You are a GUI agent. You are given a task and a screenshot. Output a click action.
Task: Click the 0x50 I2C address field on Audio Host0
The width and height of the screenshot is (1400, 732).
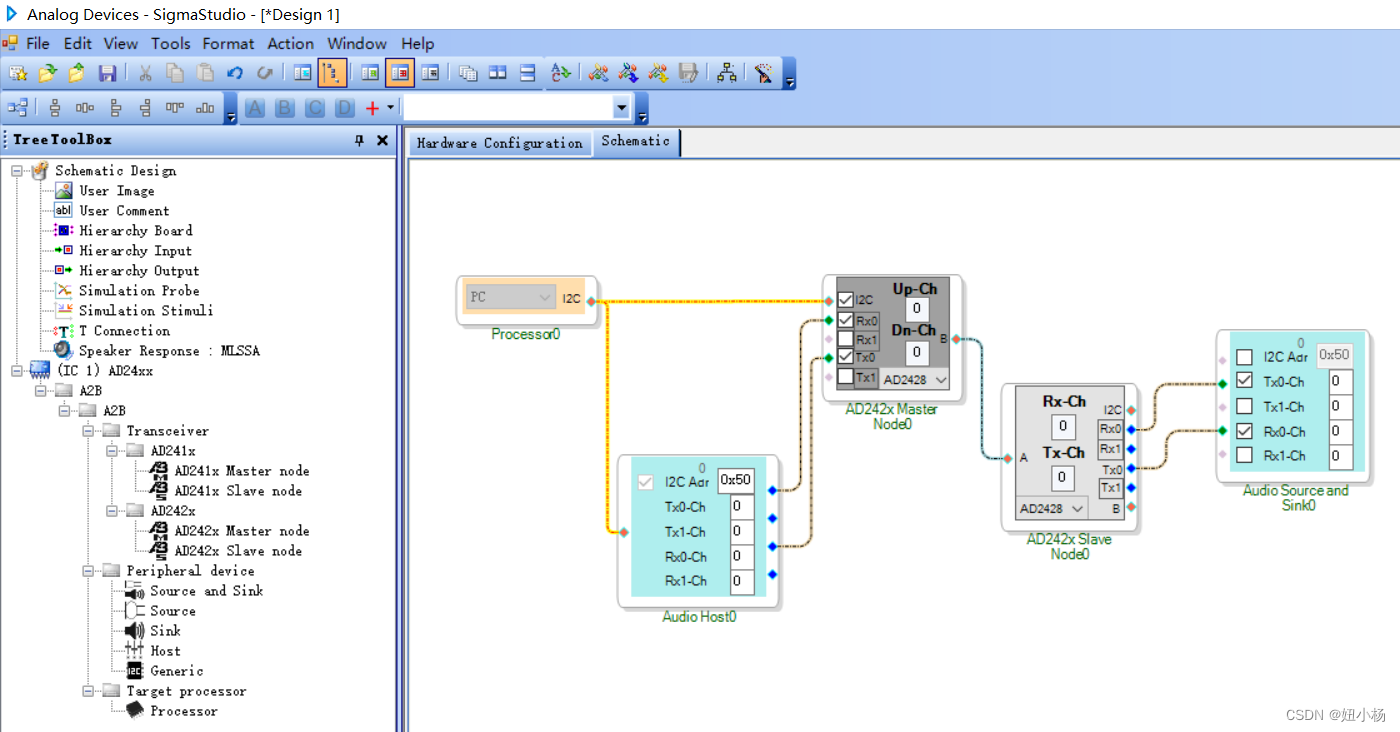(735, 480)
